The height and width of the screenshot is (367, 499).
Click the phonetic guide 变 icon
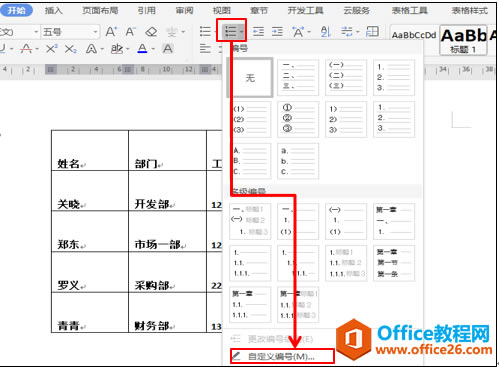[x=172, y=32]
